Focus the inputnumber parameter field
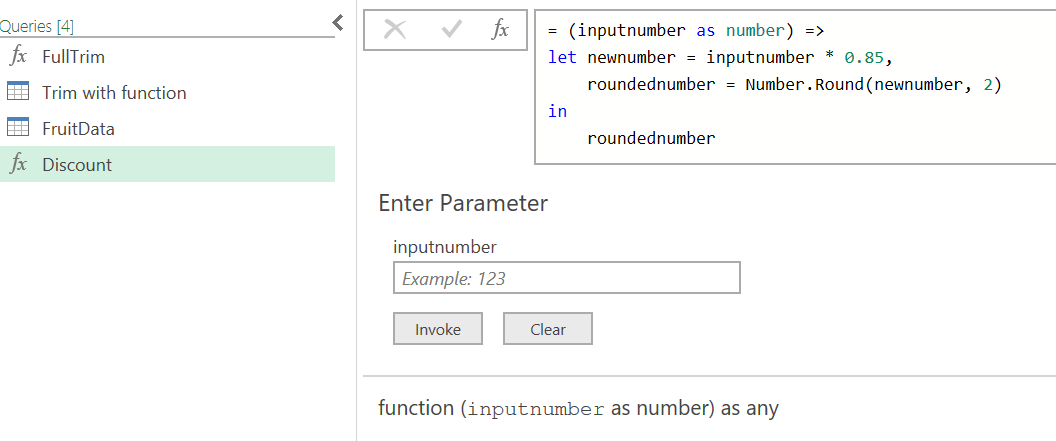The image size is (1056, 441). point(566,278)
